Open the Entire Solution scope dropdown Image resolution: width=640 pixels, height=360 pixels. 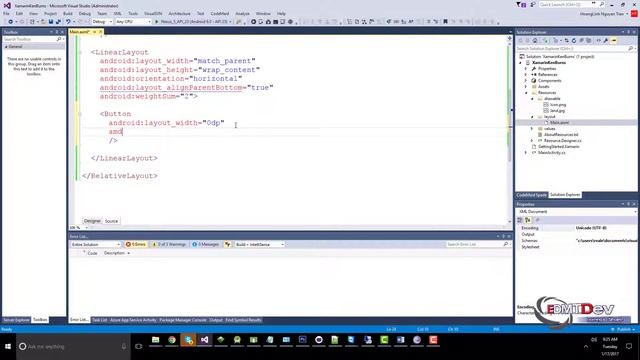[x=96, y=244]
